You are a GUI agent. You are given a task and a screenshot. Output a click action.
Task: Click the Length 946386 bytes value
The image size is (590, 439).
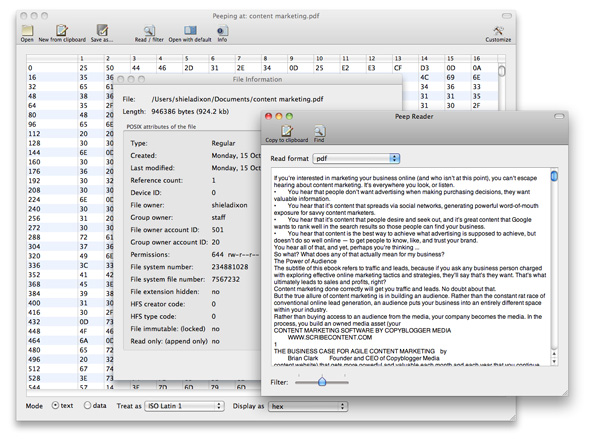pos(190,112)
